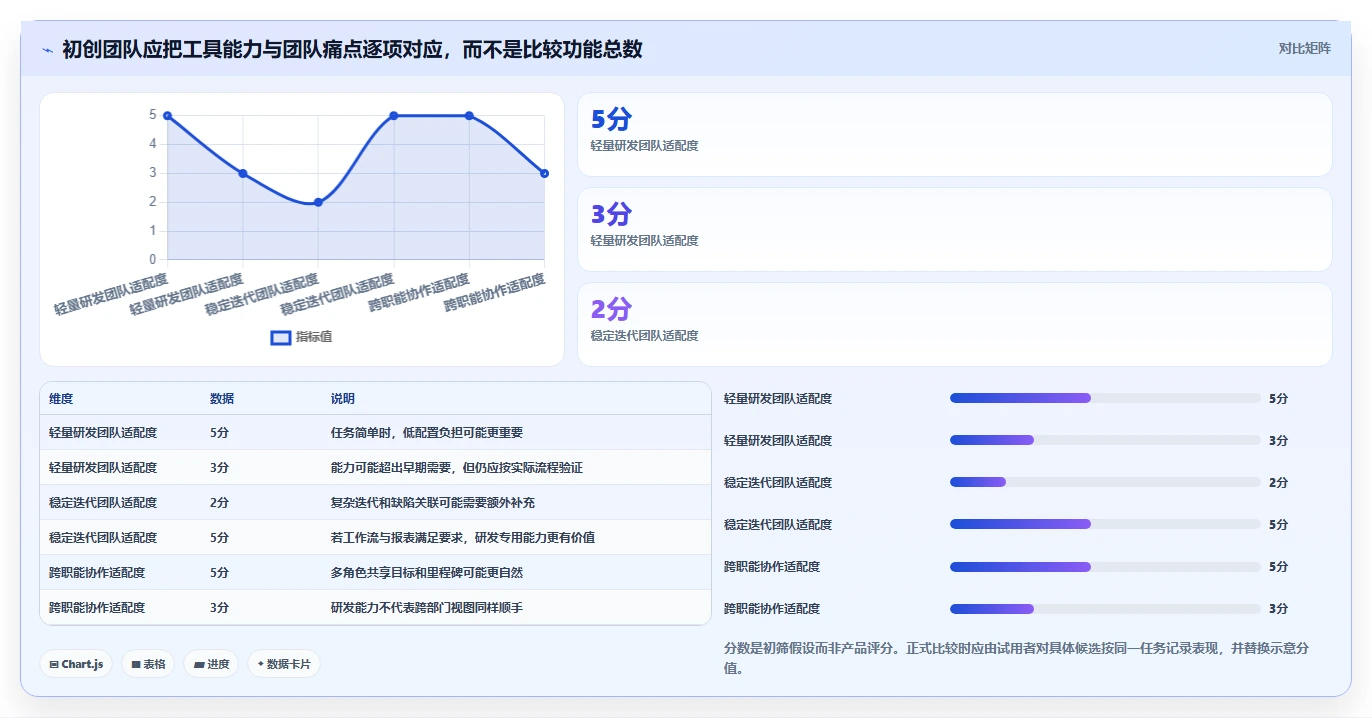Viewport: 1372px width, 718px height.
Task: Click the y-axis label 1 on the line chart
Action: point(153,231)
